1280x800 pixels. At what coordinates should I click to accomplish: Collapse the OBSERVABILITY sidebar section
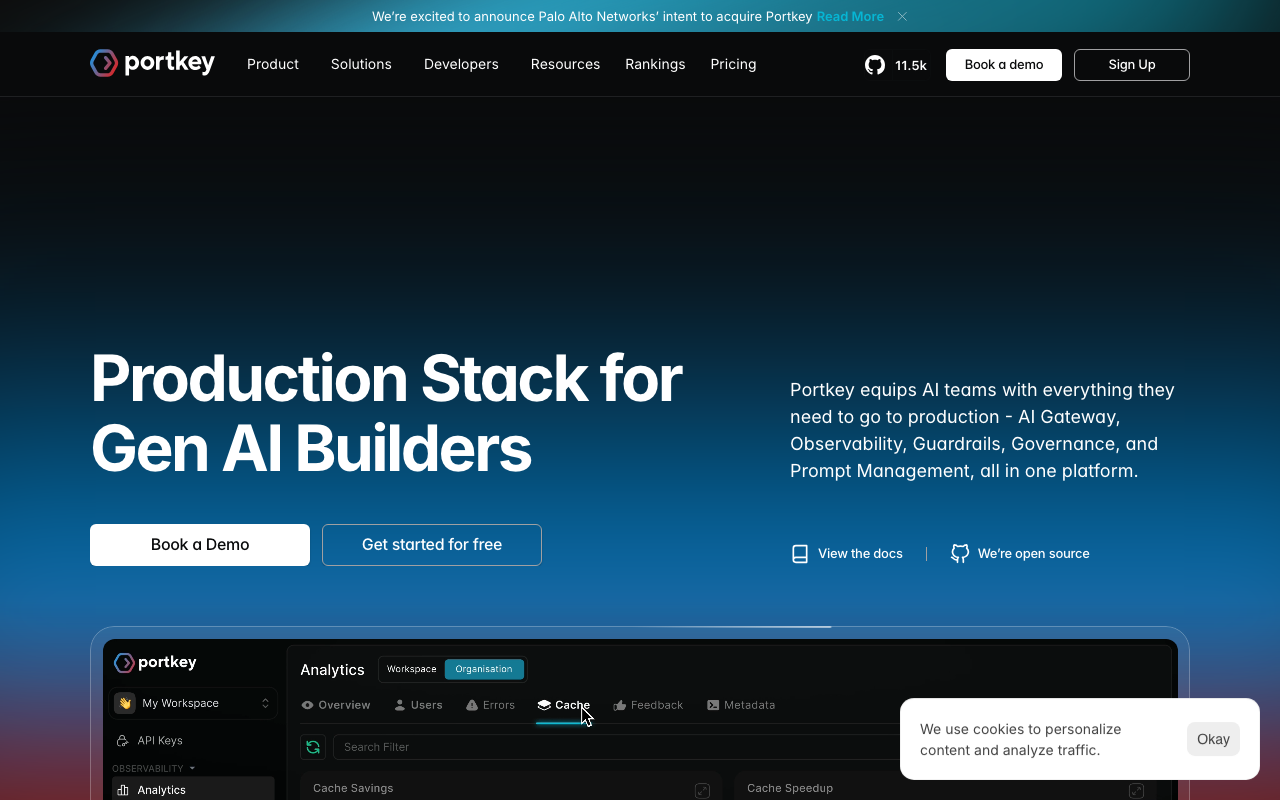(153, 768)
